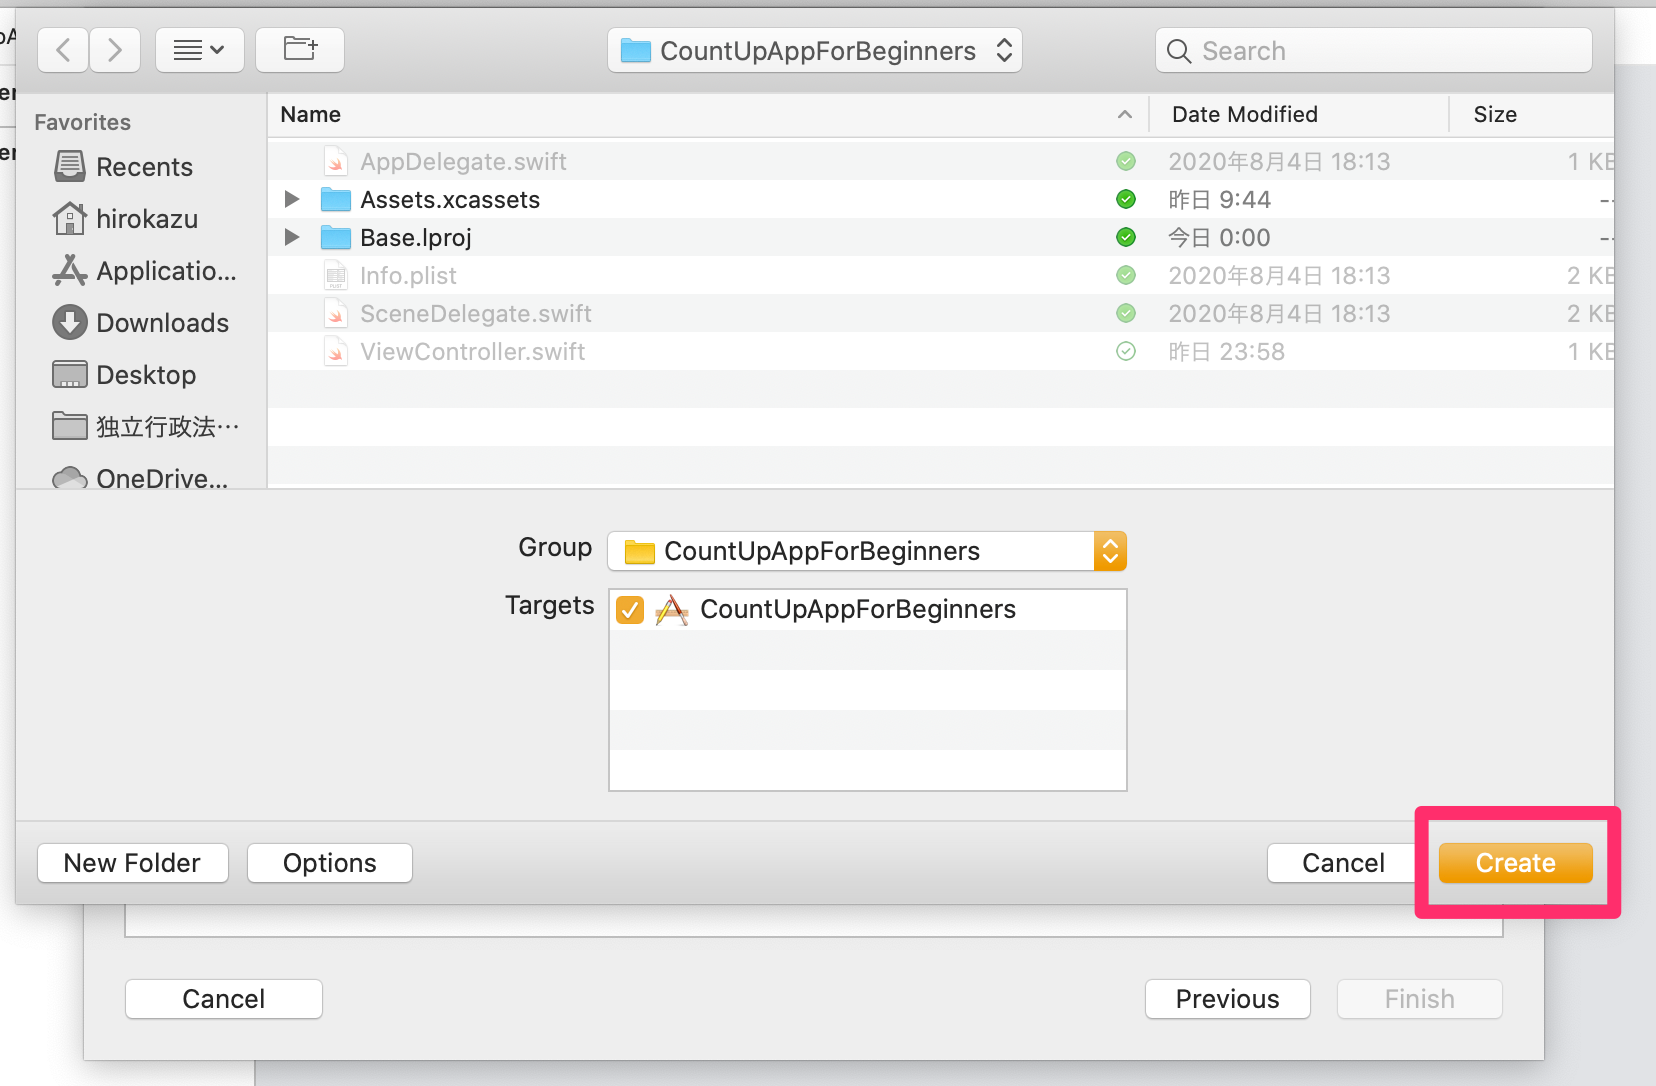
Task: Open the hirokazu home folder
Action: click(x=126, y=219)
